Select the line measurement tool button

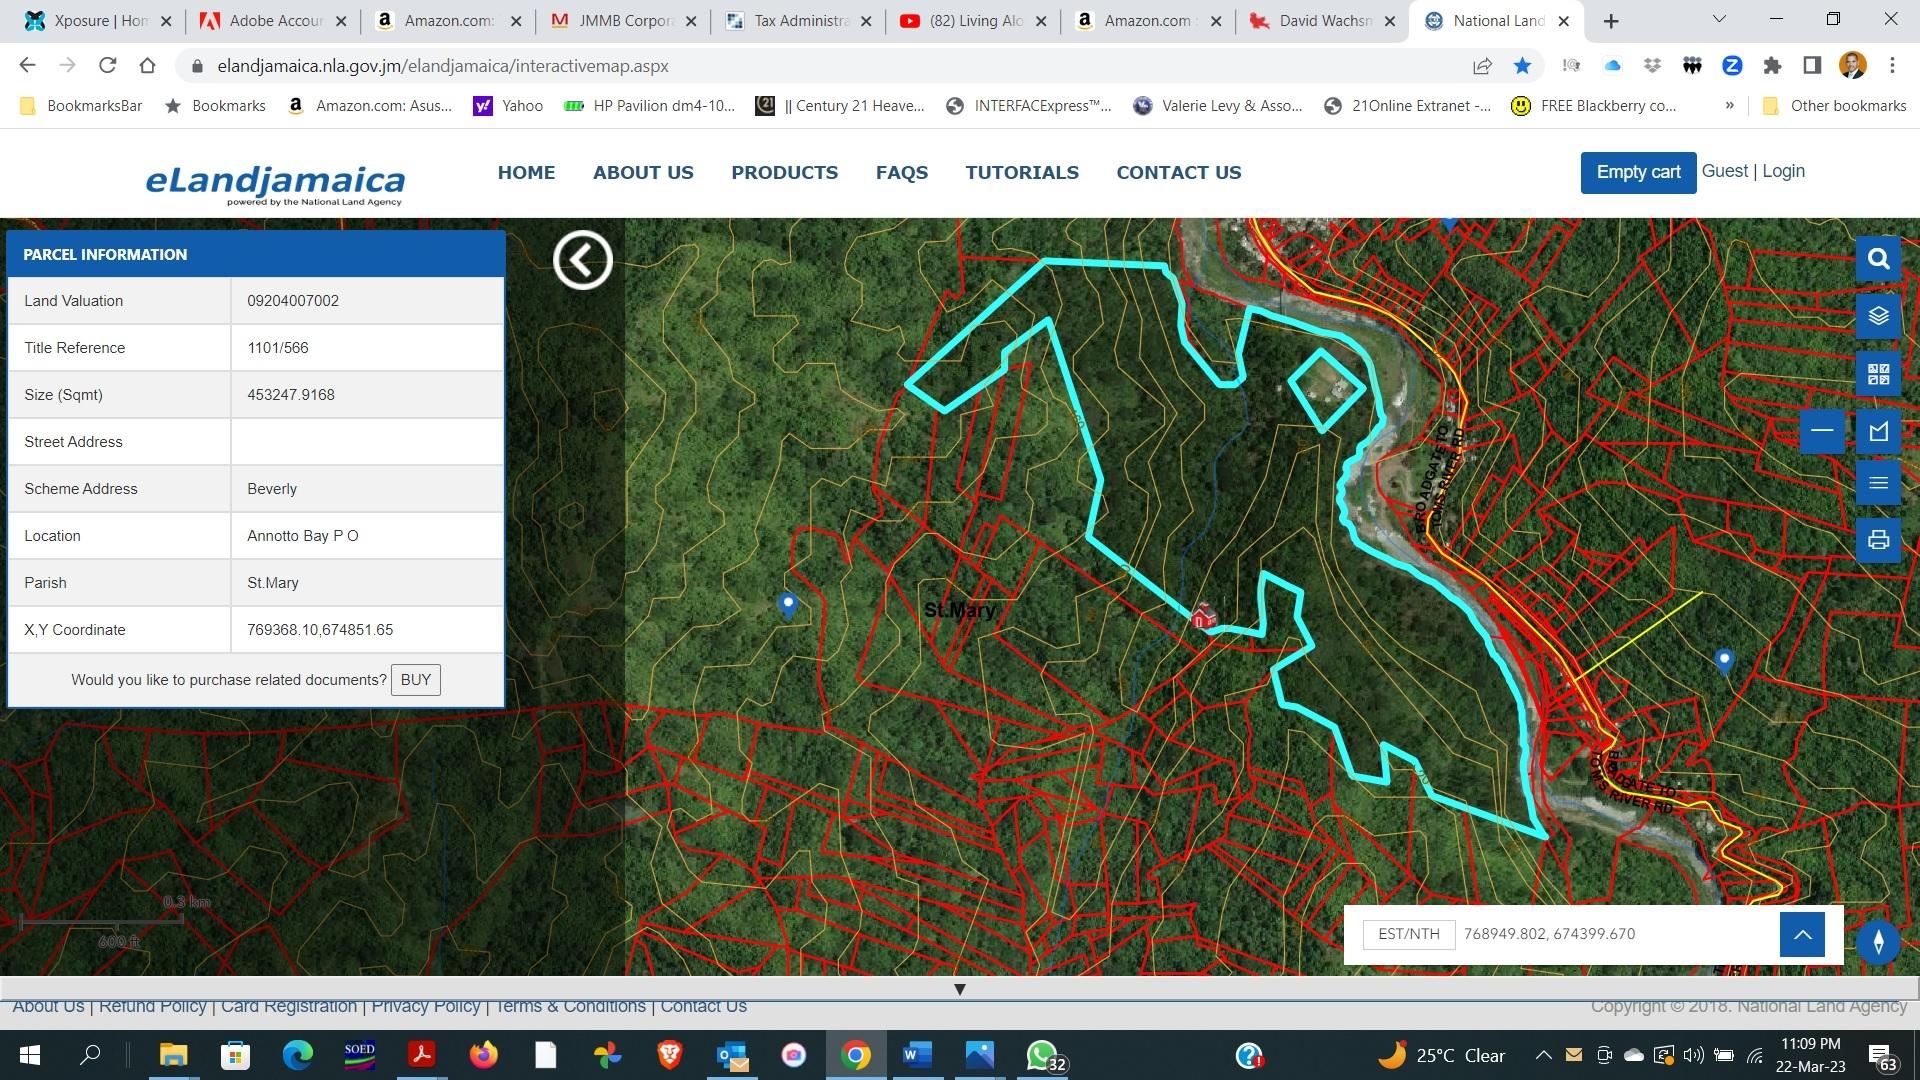(1821, 432)
